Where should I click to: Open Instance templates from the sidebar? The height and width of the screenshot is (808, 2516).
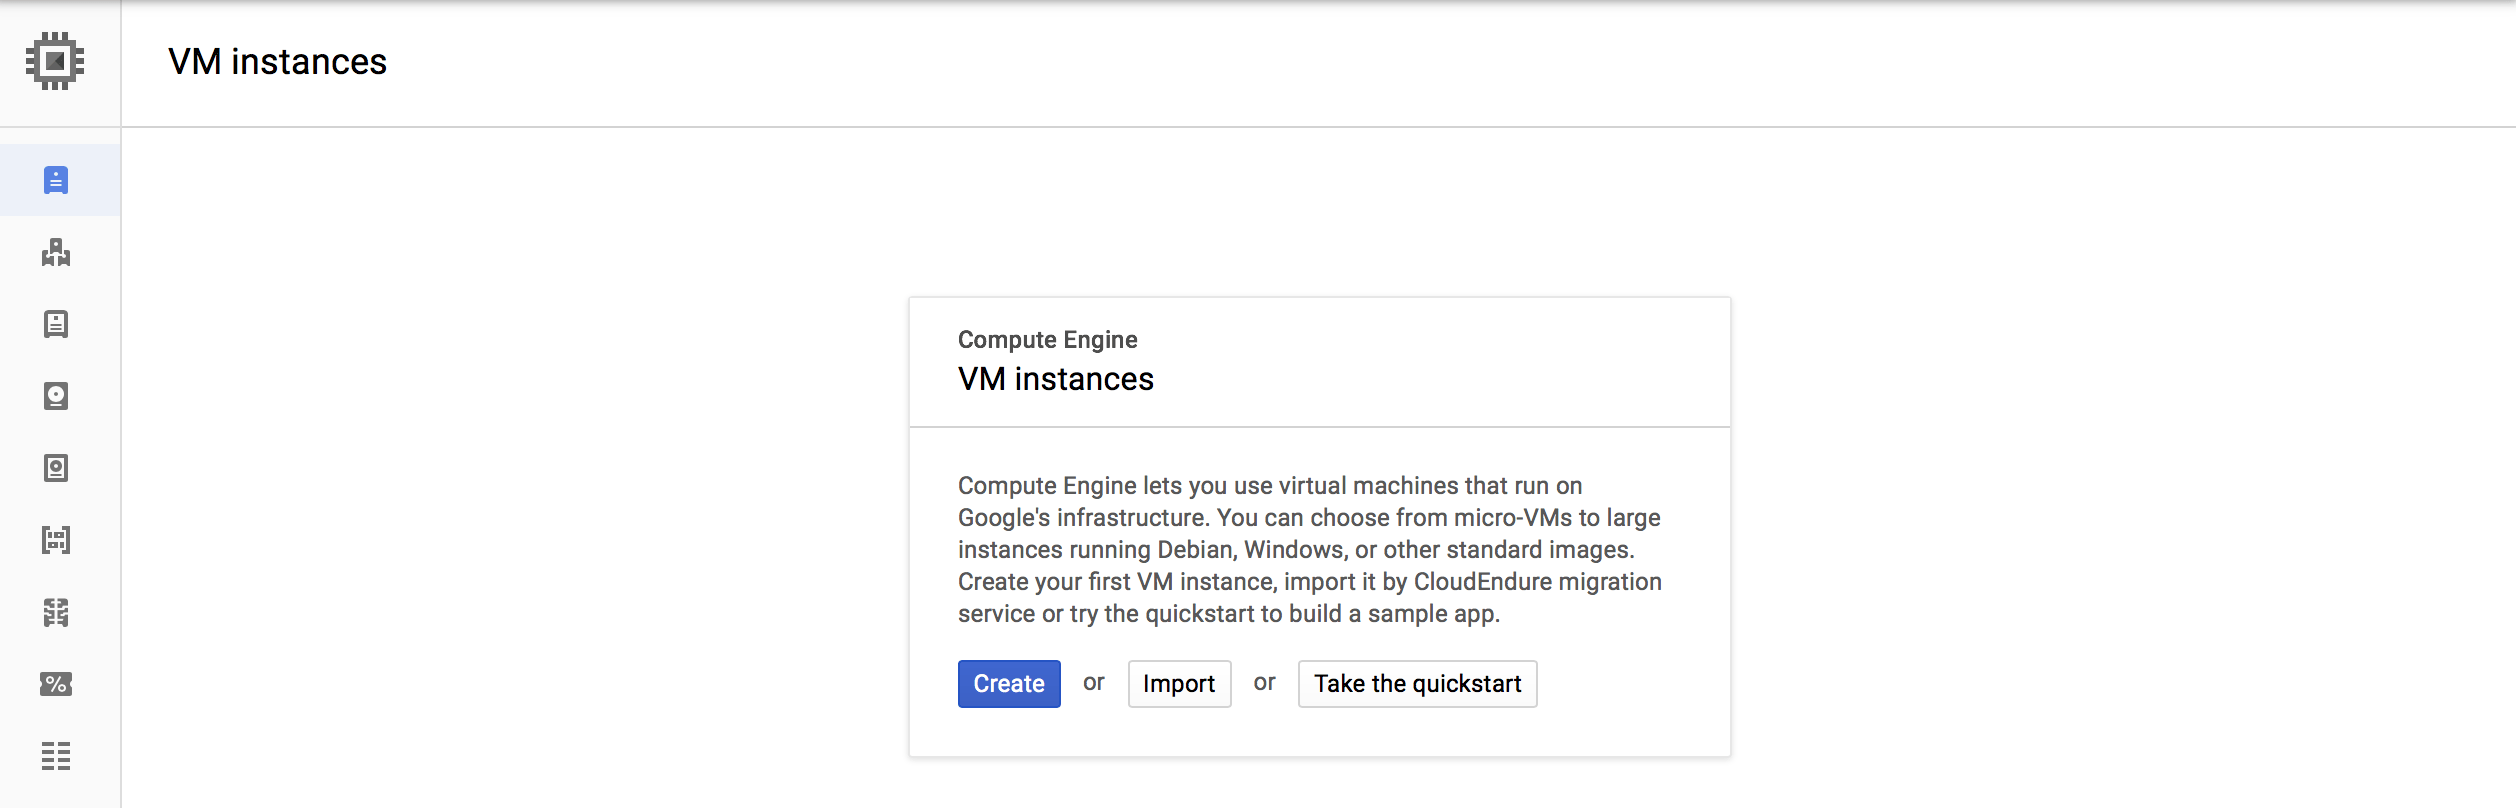pos(56,324)
